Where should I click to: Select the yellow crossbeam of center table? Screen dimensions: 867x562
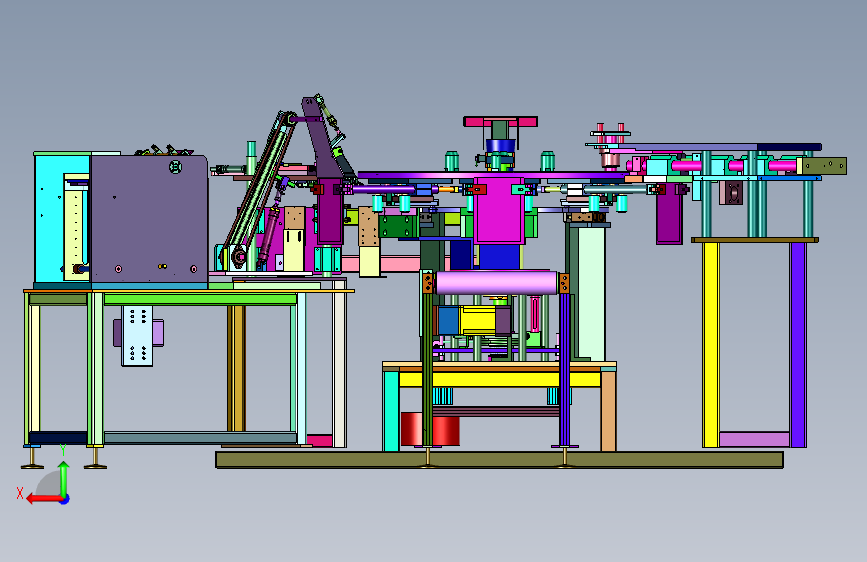pyautogui.click(x=499, y=379)
